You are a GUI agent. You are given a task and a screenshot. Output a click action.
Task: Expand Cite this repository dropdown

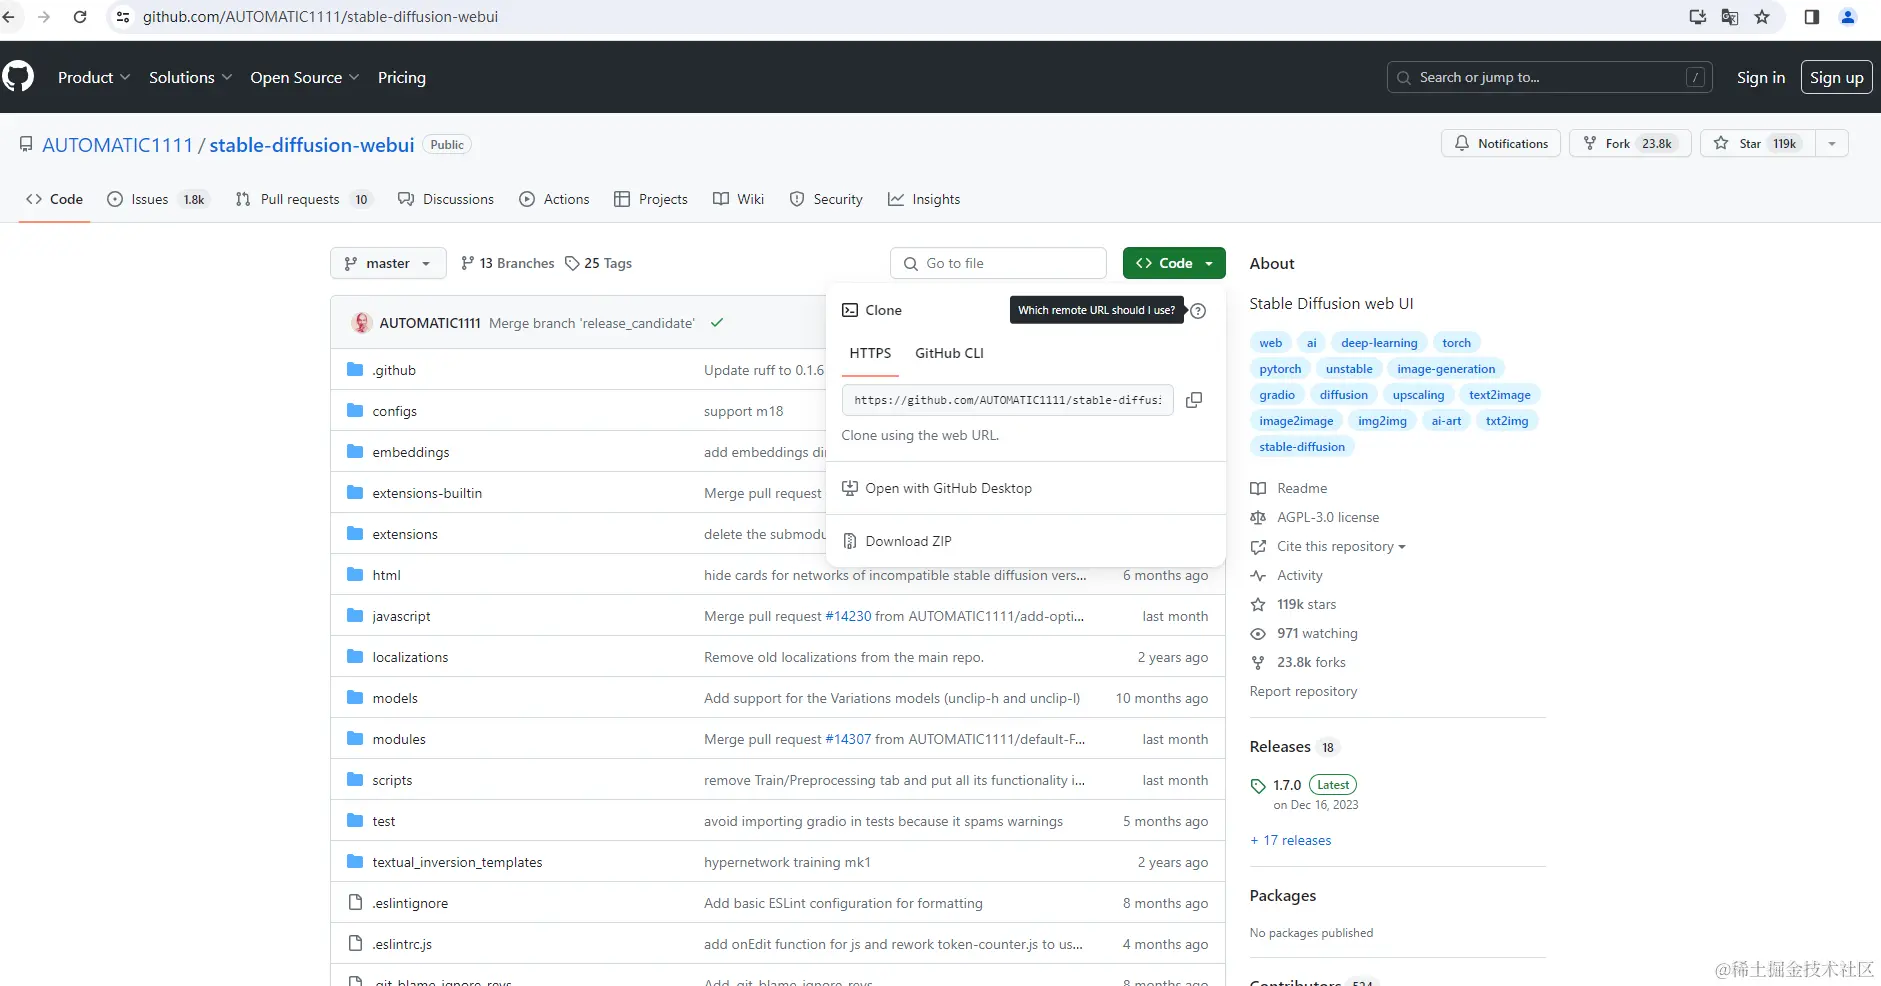(x=1341, y=547)
